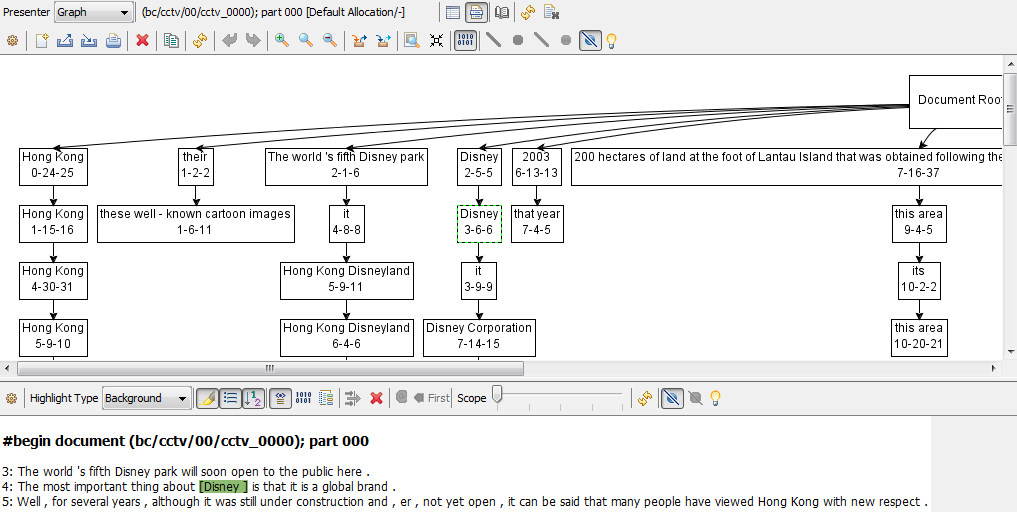Image resolution: width=1017 pixels, height=512 pixels.
Task: Click the zoom out magnifier icon
Action: click(330, 41)
